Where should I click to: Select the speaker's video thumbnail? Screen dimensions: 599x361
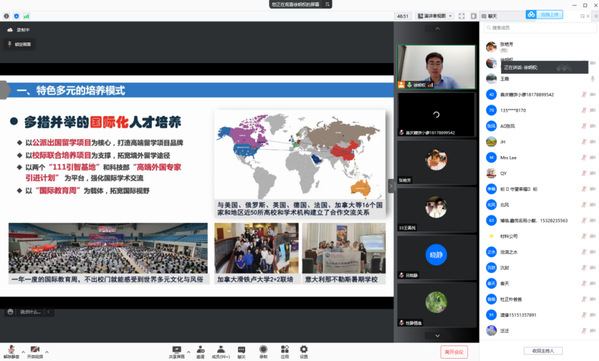(x=436, y=67)
